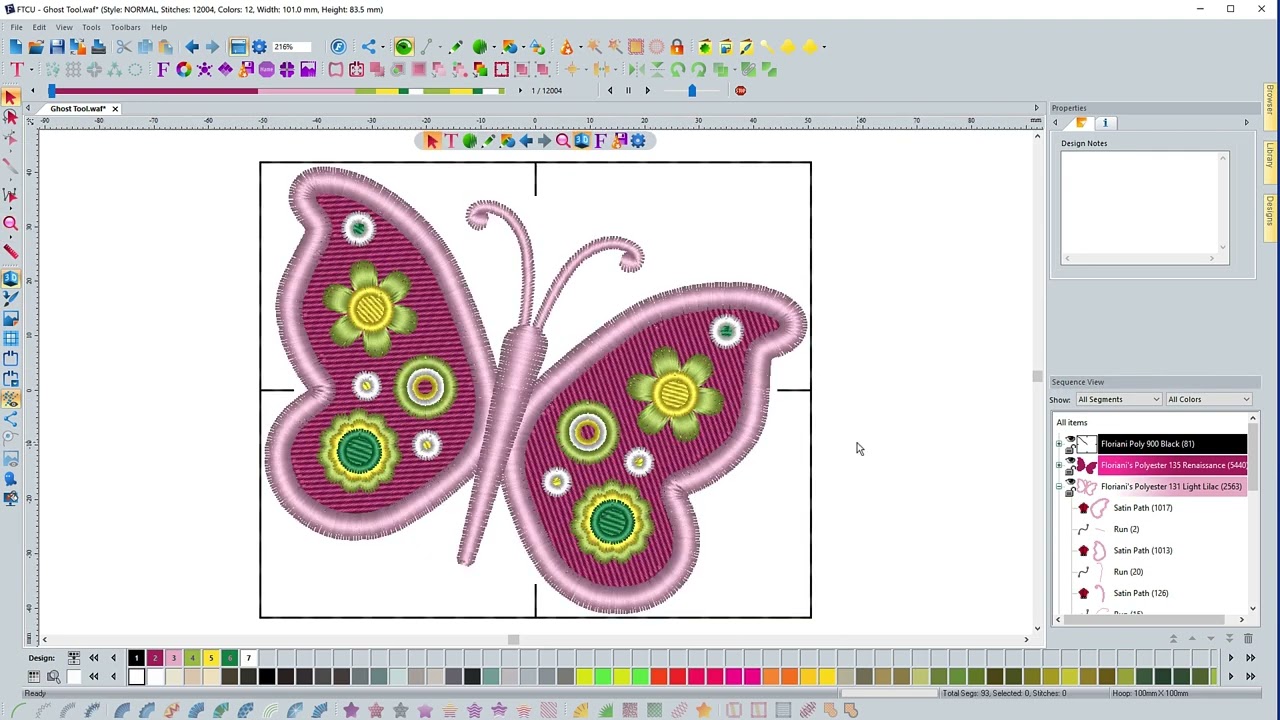The height and width of the screenshot is (720, 1280).
Task: Select Run (20) segment
Action: click(x=1128, y=572)
